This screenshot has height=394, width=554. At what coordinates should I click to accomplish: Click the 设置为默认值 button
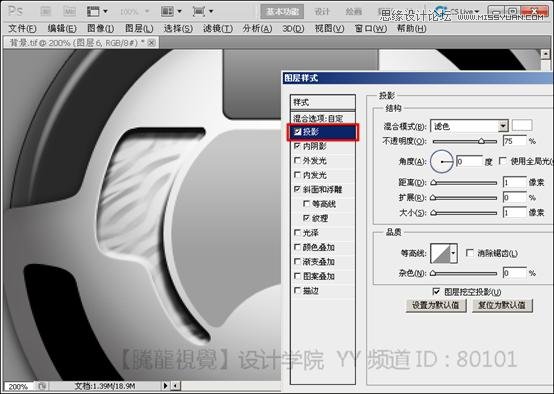pyautogui.click(x=436, y=305)
